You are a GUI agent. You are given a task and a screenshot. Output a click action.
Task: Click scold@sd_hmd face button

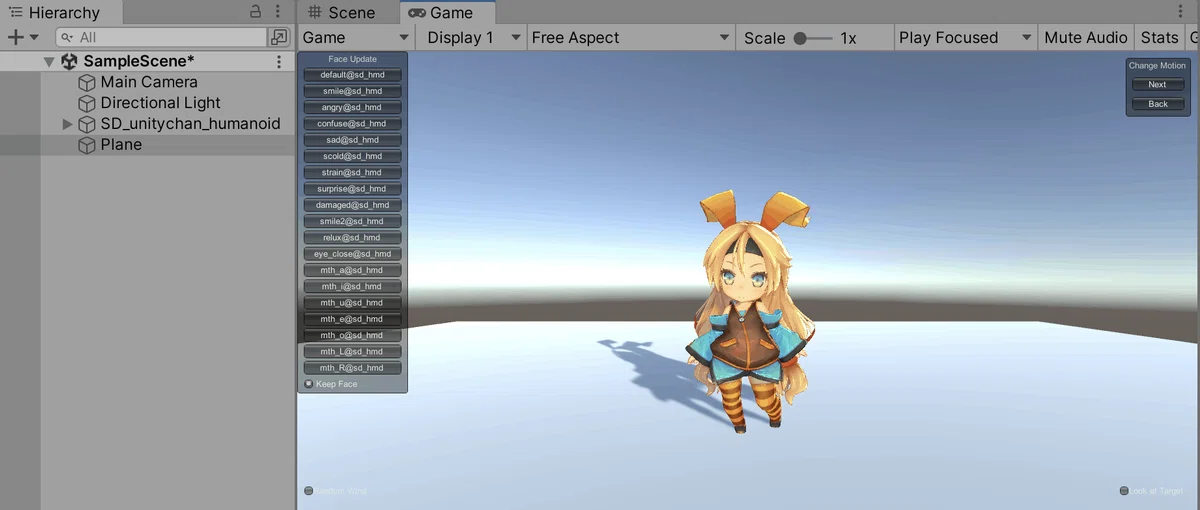tap(352, 156)
